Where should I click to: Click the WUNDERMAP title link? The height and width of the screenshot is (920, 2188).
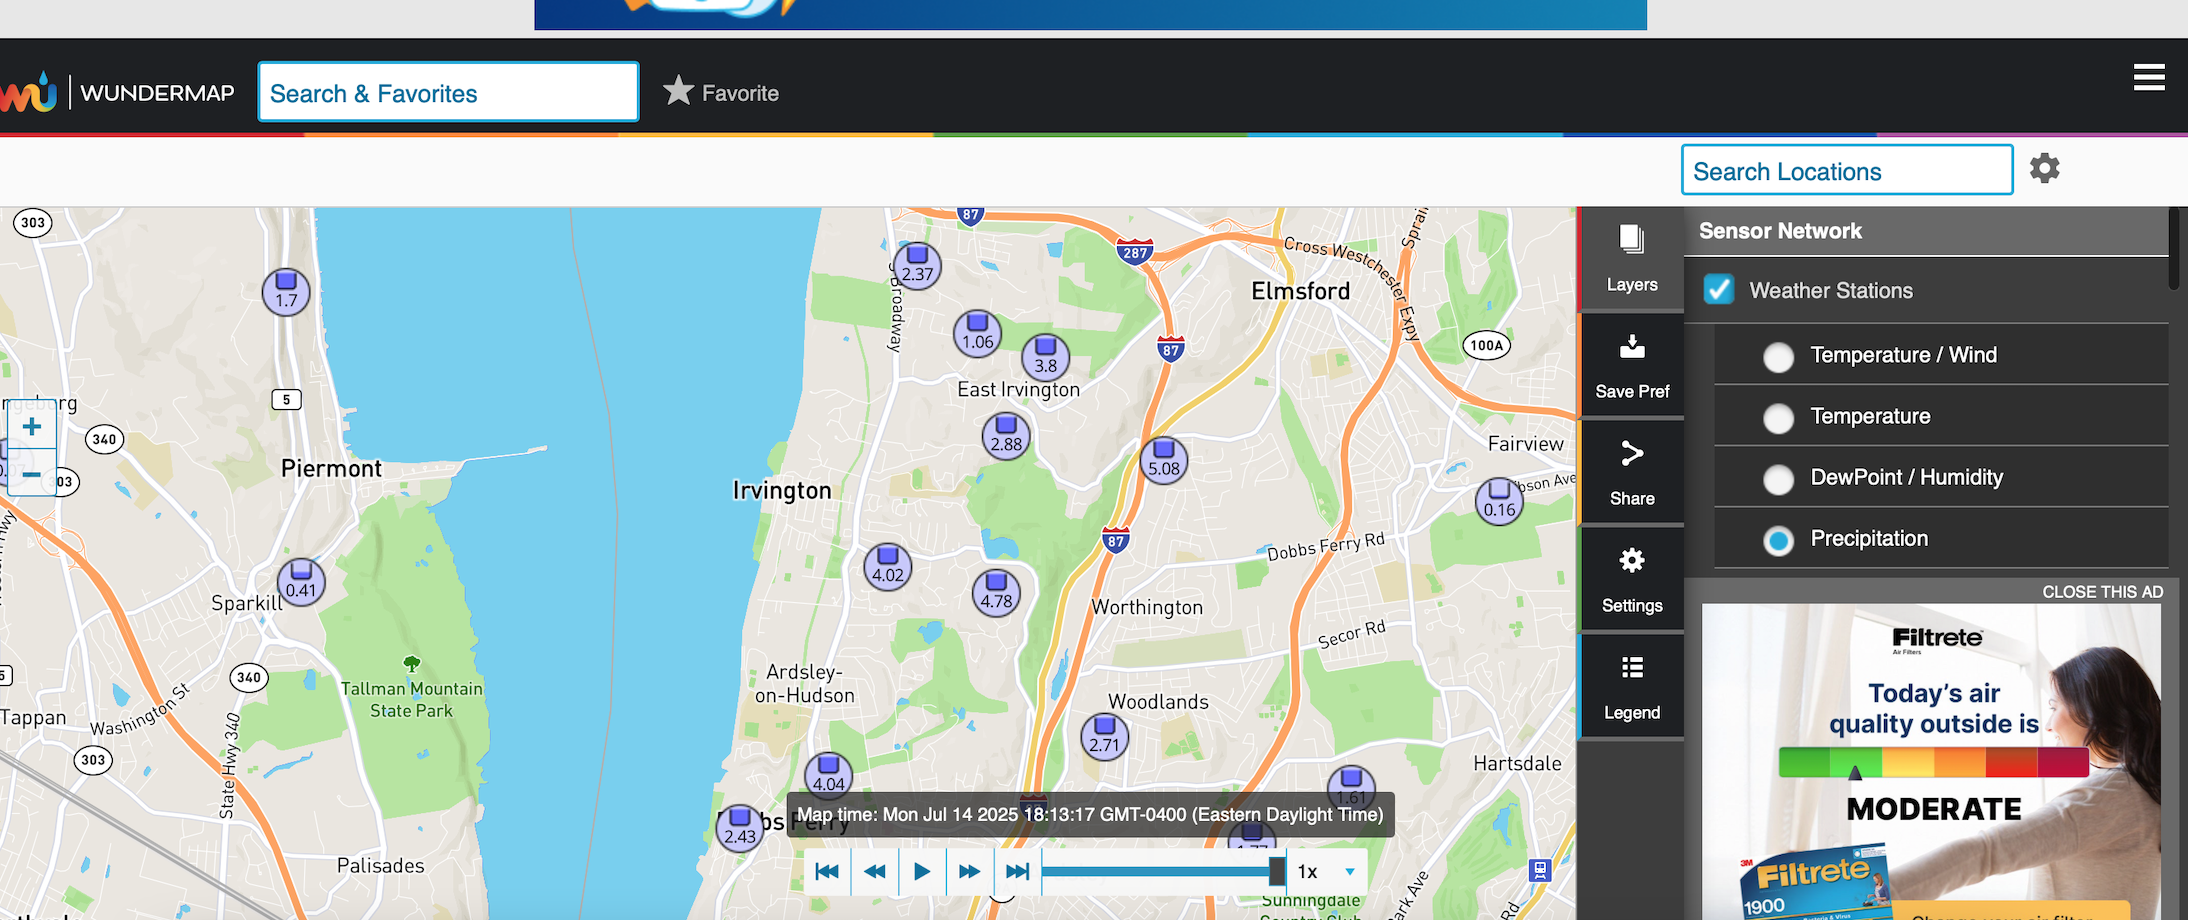tap(157, 93)
